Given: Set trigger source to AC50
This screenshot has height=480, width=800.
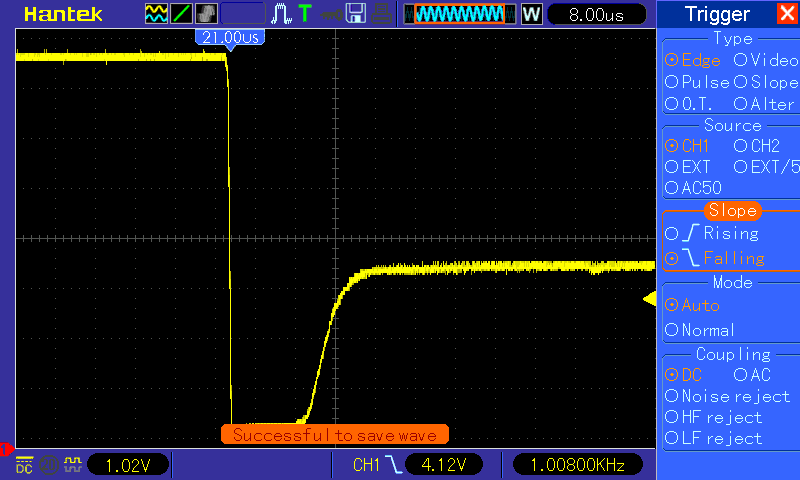Looking at the screenshot, I should click(x=693, y=188).
